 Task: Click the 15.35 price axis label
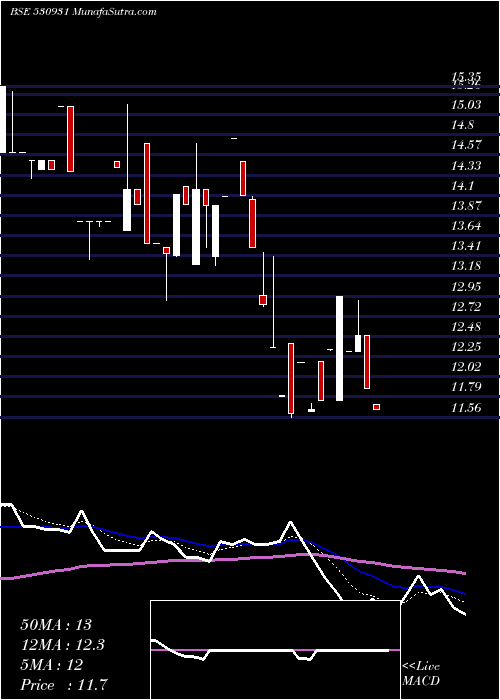[x=466, y=77]
